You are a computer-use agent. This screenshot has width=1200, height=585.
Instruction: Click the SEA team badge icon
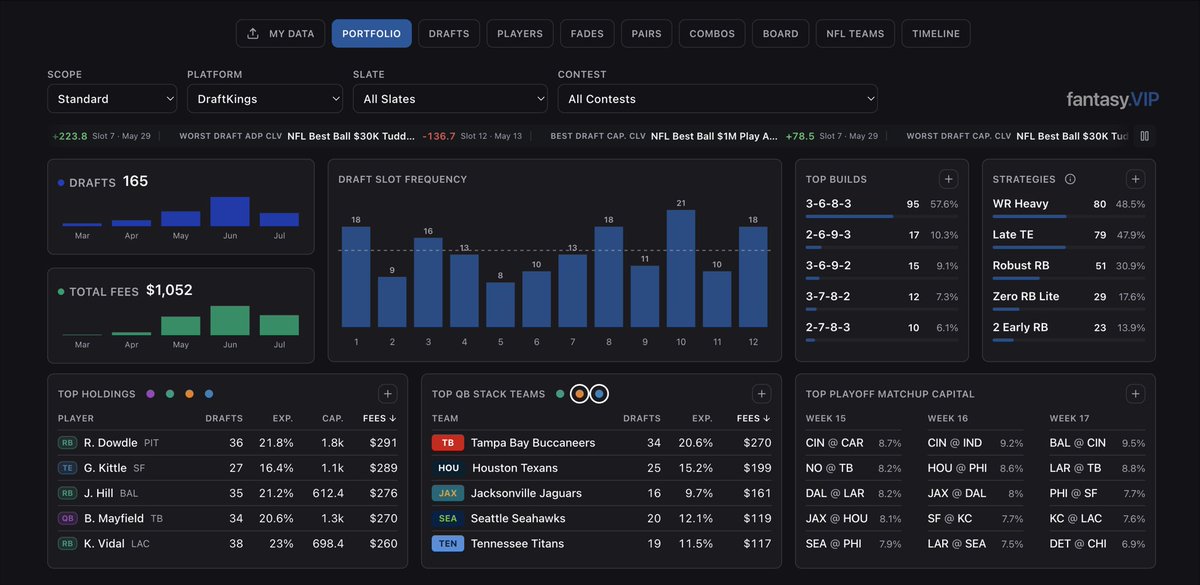point(448,519)
